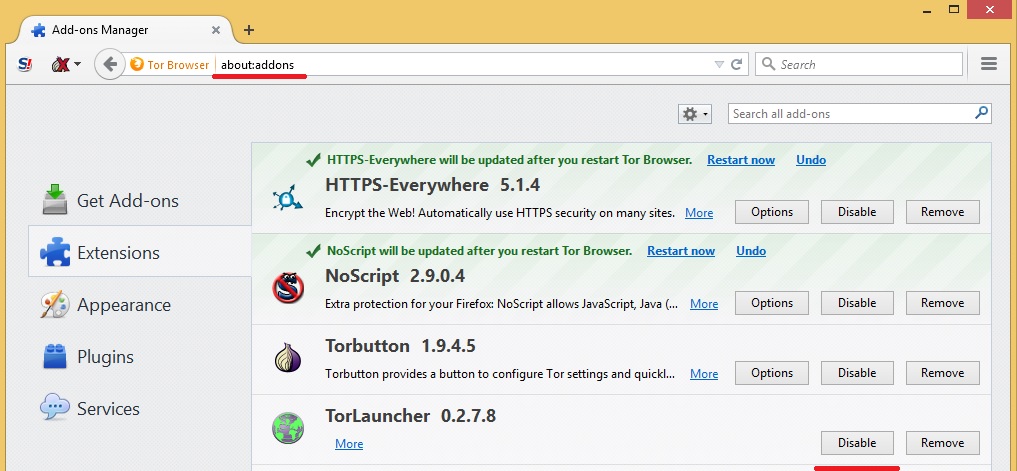Click Restart now for HTTPS-Everywhere update
Viewport: 1017px width, 471px height.
(741, 160)
